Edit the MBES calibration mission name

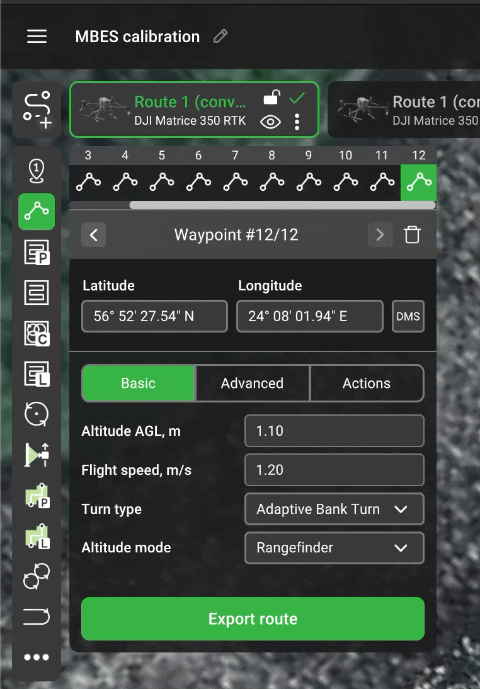pyautogui.click(x=221, y=36)
